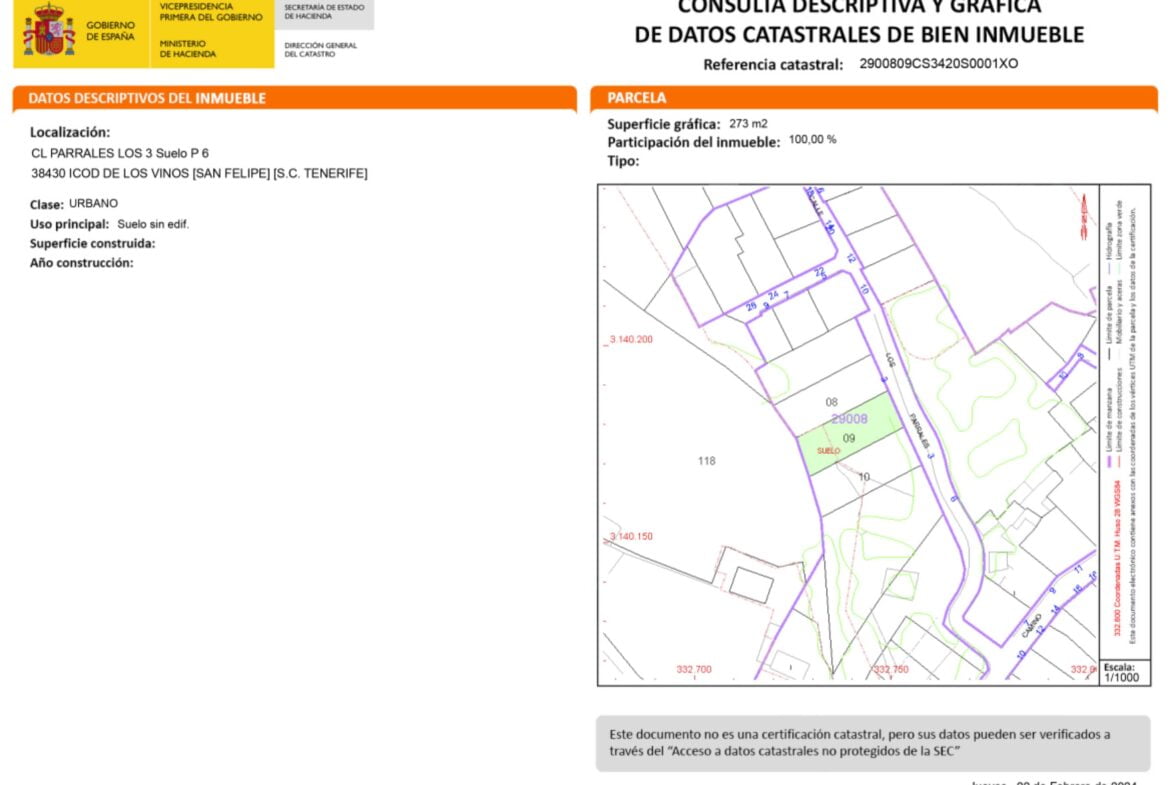Select the 'Suelo sin edif.' value

(x=153, y=224)
